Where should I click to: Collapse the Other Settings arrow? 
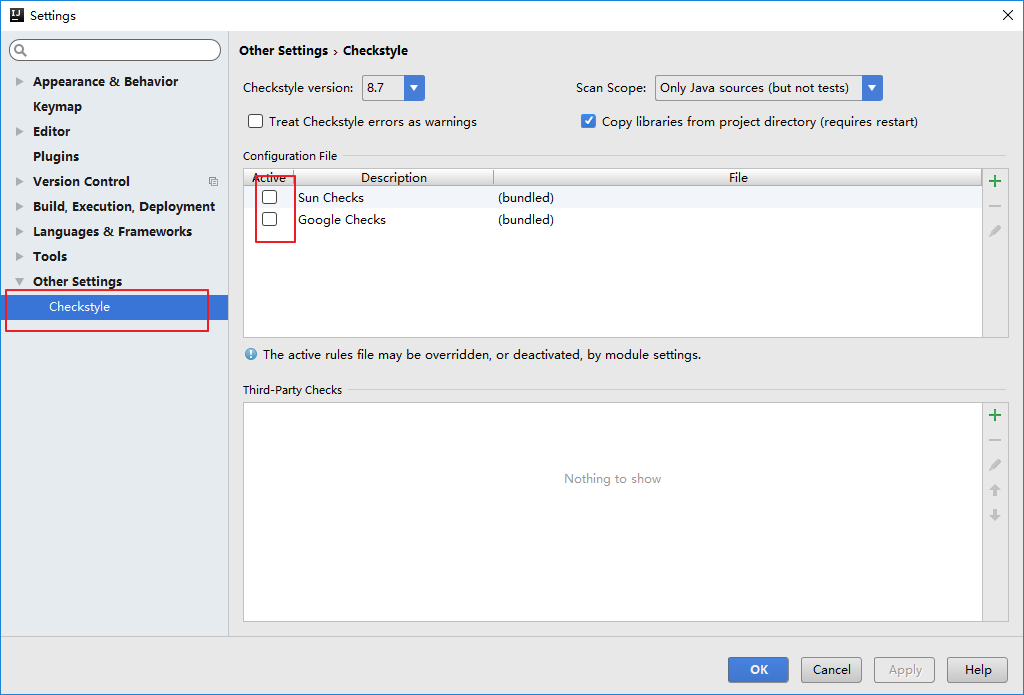coord(20,282)
